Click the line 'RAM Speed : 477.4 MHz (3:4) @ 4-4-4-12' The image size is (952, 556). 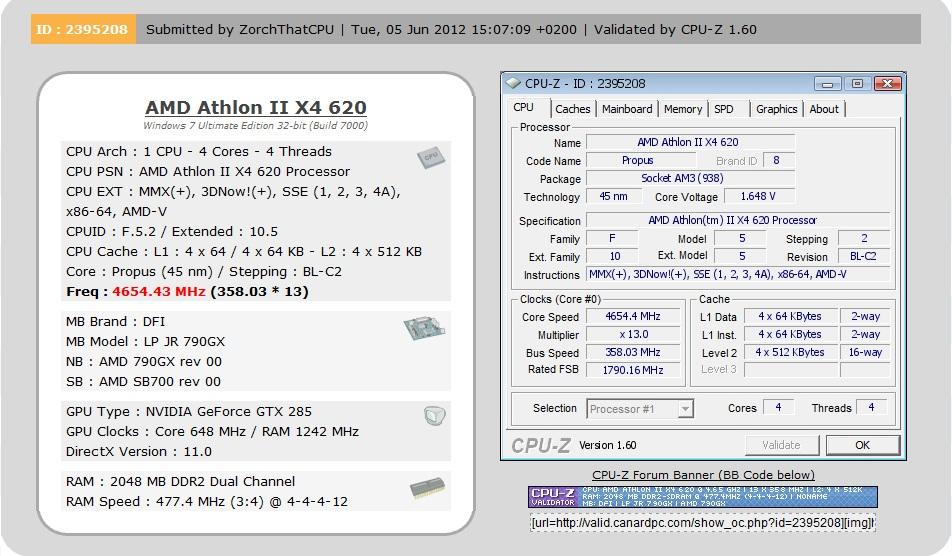[x=207, y=502]
